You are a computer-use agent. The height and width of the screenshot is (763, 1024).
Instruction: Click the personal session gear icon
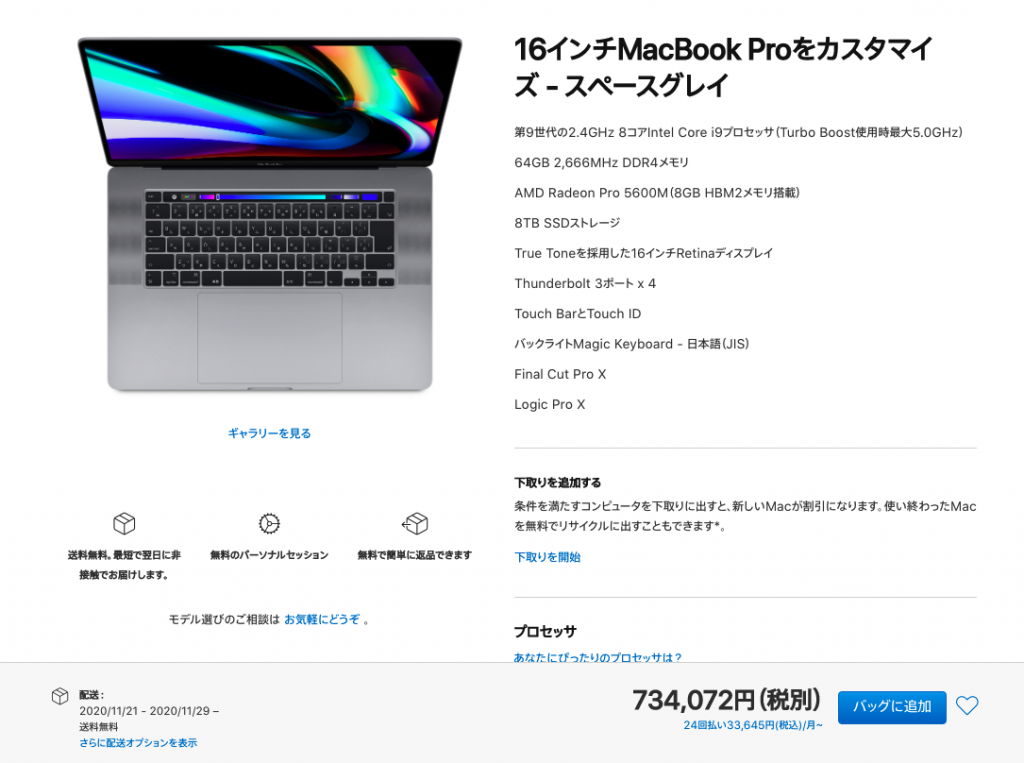click(x=269, y=523)
